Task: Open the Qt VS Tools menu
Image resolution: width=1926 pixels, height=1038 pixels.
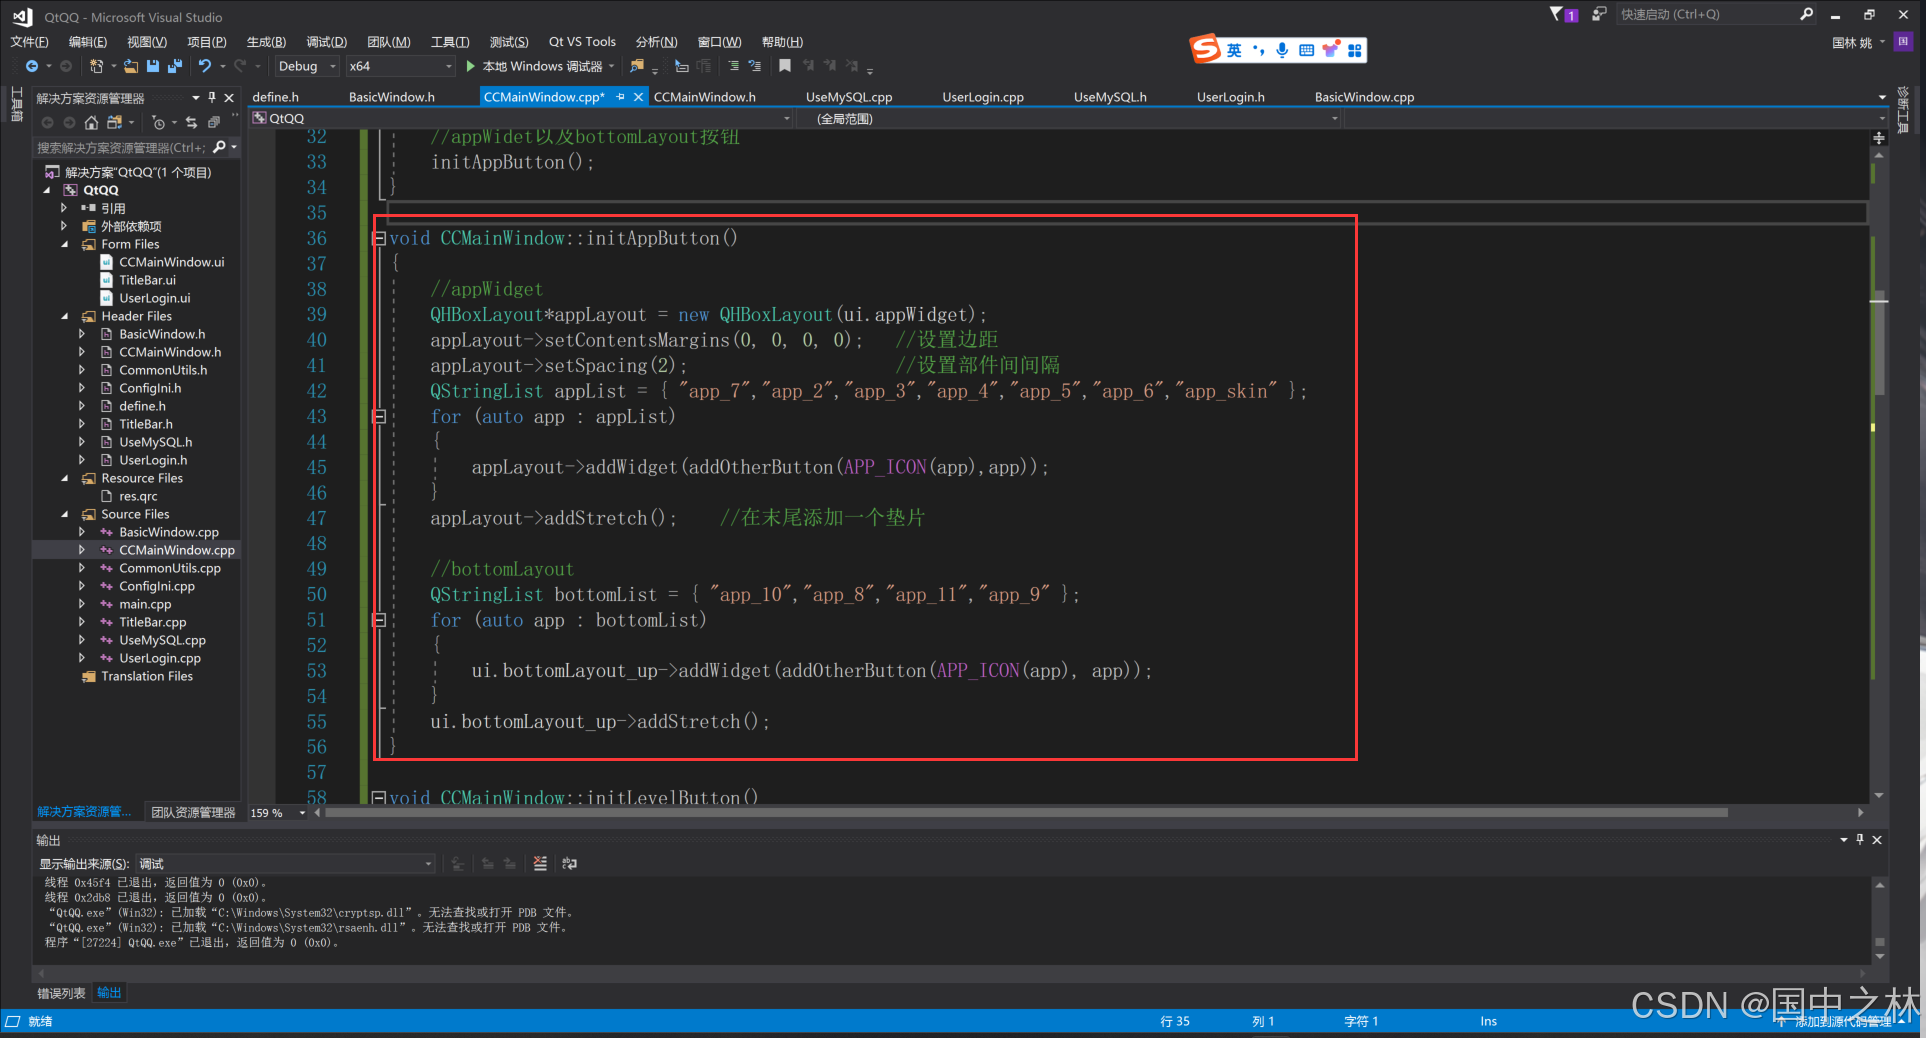Action: 582,41
